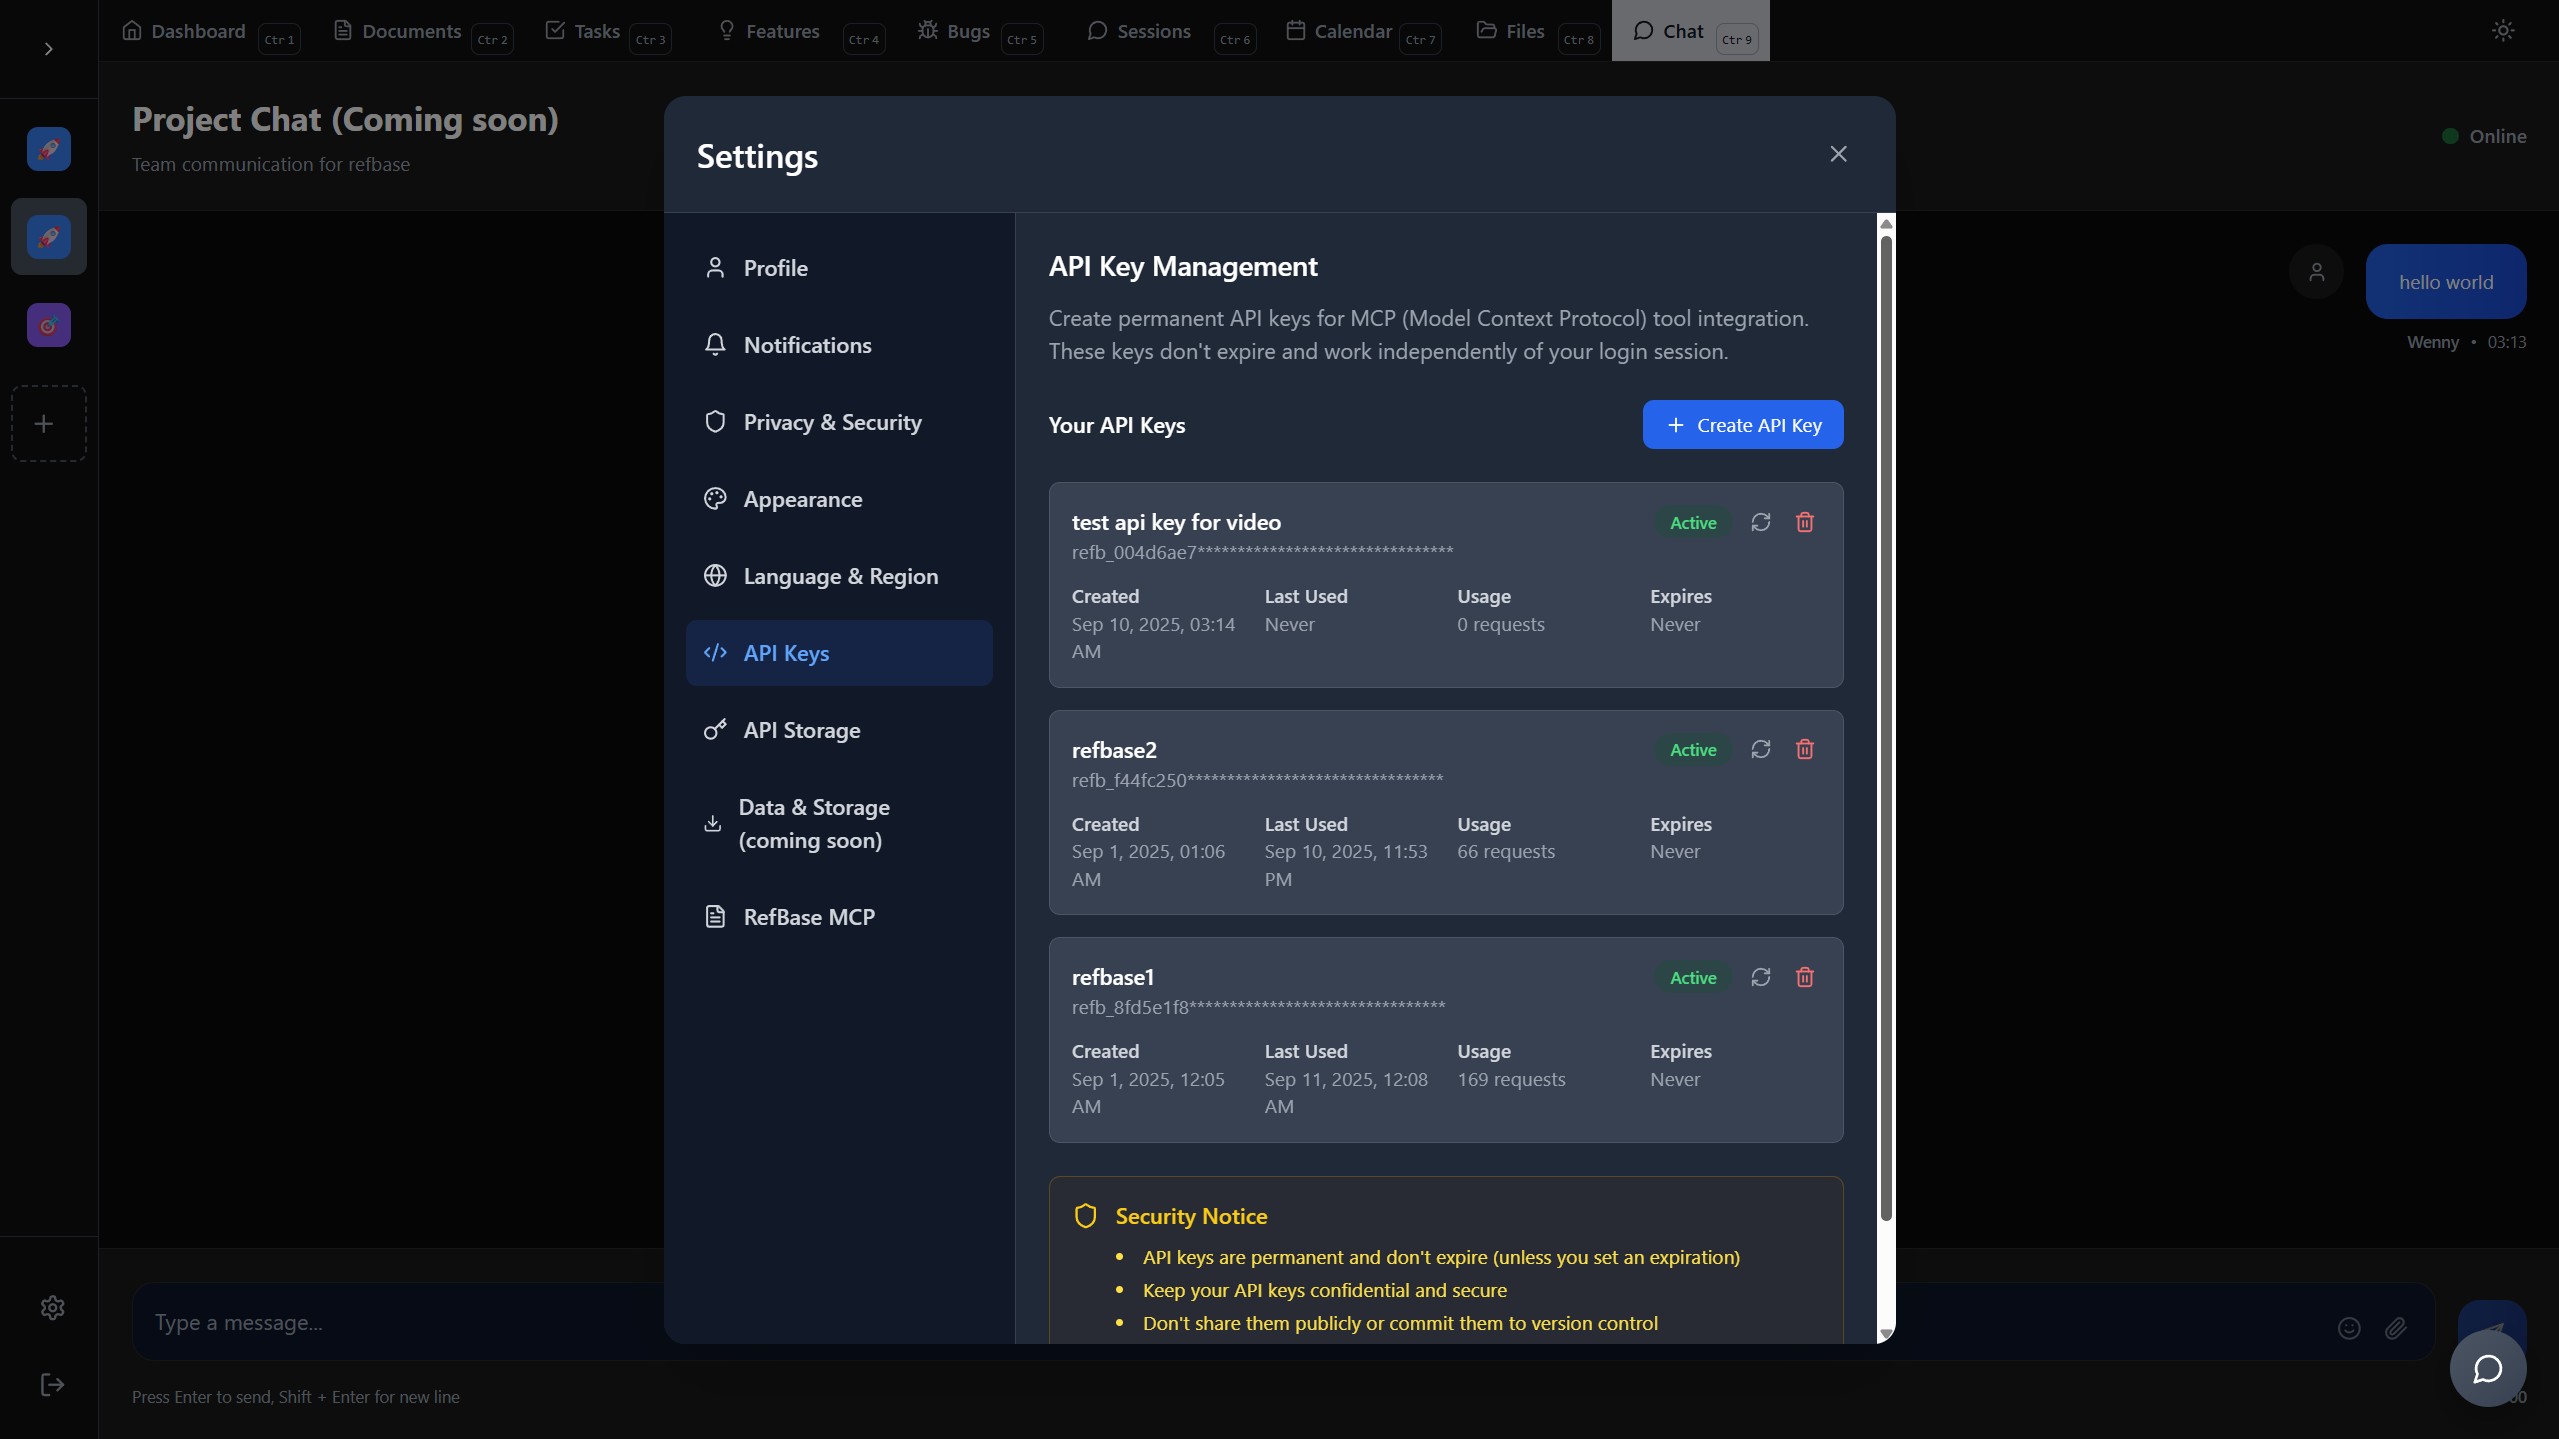Expand the left sidebar chevron
Image resolution: width=2559 pixels, height=1439 pixels.
(x=48, y=49)
